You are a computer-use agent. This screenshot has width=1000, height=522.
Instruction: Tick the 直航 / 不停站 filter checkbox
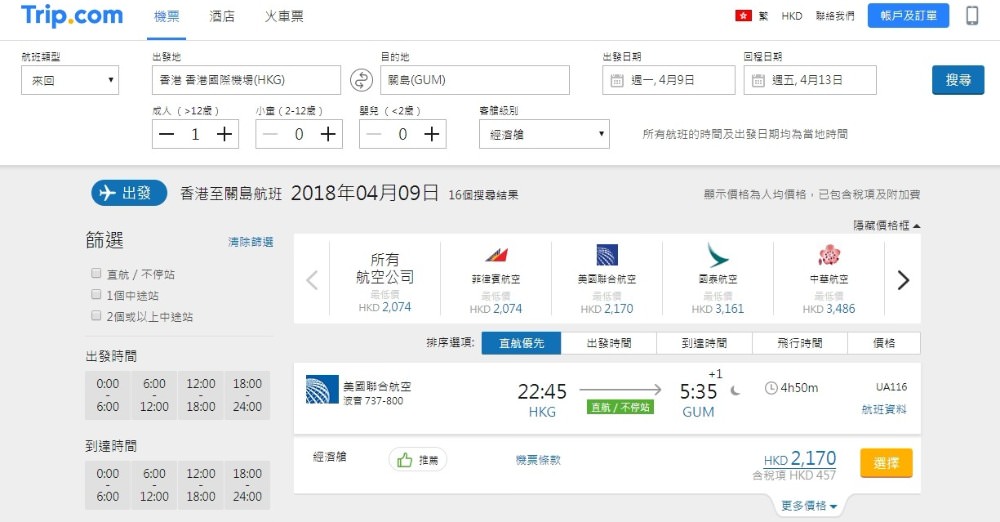[95, 274]
